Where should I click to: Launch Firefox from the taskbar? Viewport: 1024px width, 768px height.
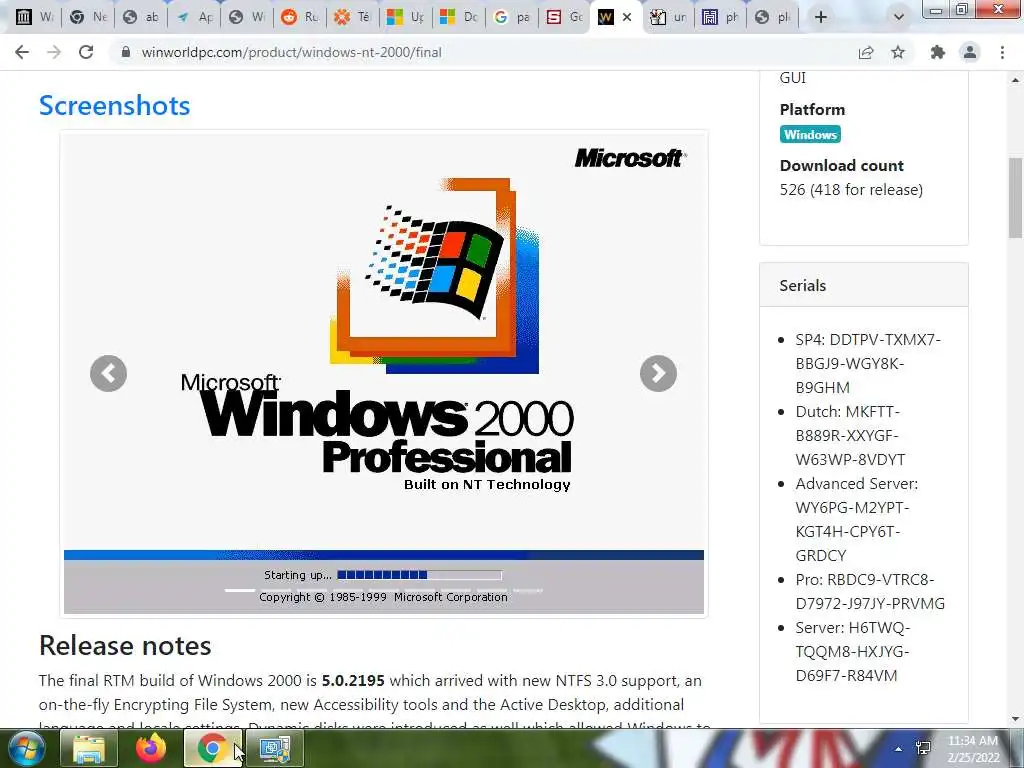[150, 748]
